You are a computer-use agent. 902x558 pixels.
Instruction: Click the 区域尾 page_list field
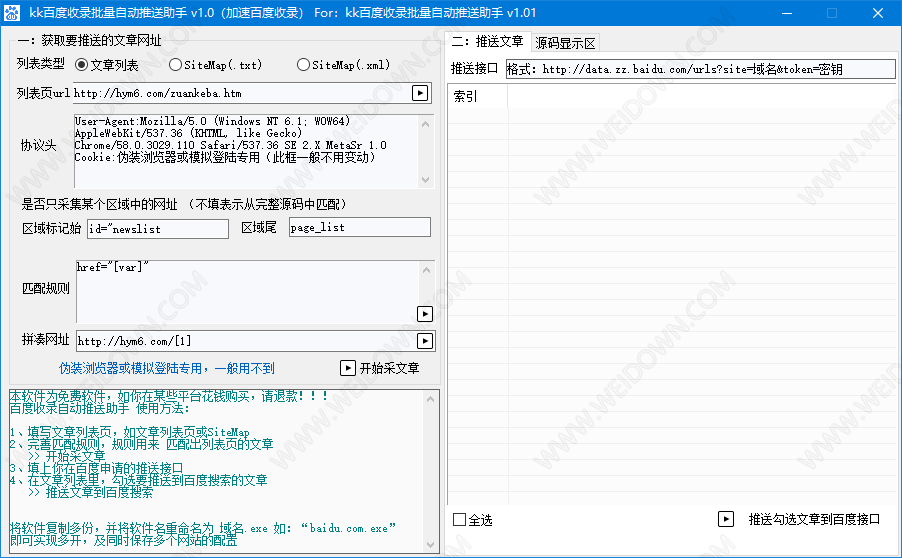(x=360, y=227)
